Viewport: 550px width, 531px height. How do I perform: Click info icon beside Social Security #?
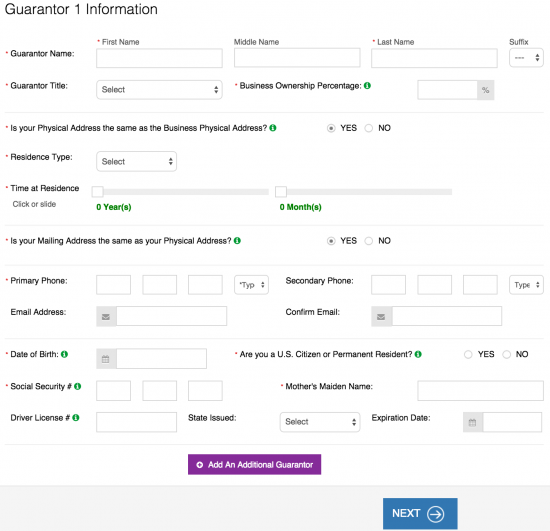coord(78,386)
